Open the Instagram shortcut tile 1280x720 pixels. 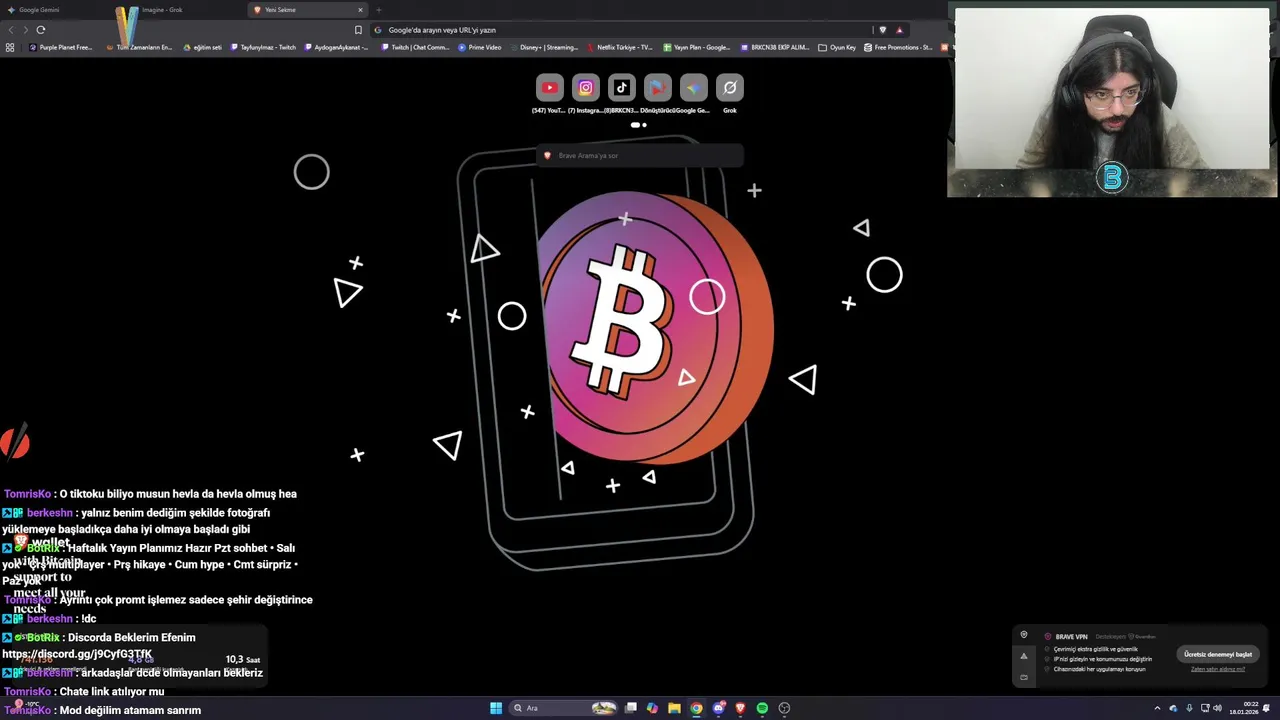point(585,88)
